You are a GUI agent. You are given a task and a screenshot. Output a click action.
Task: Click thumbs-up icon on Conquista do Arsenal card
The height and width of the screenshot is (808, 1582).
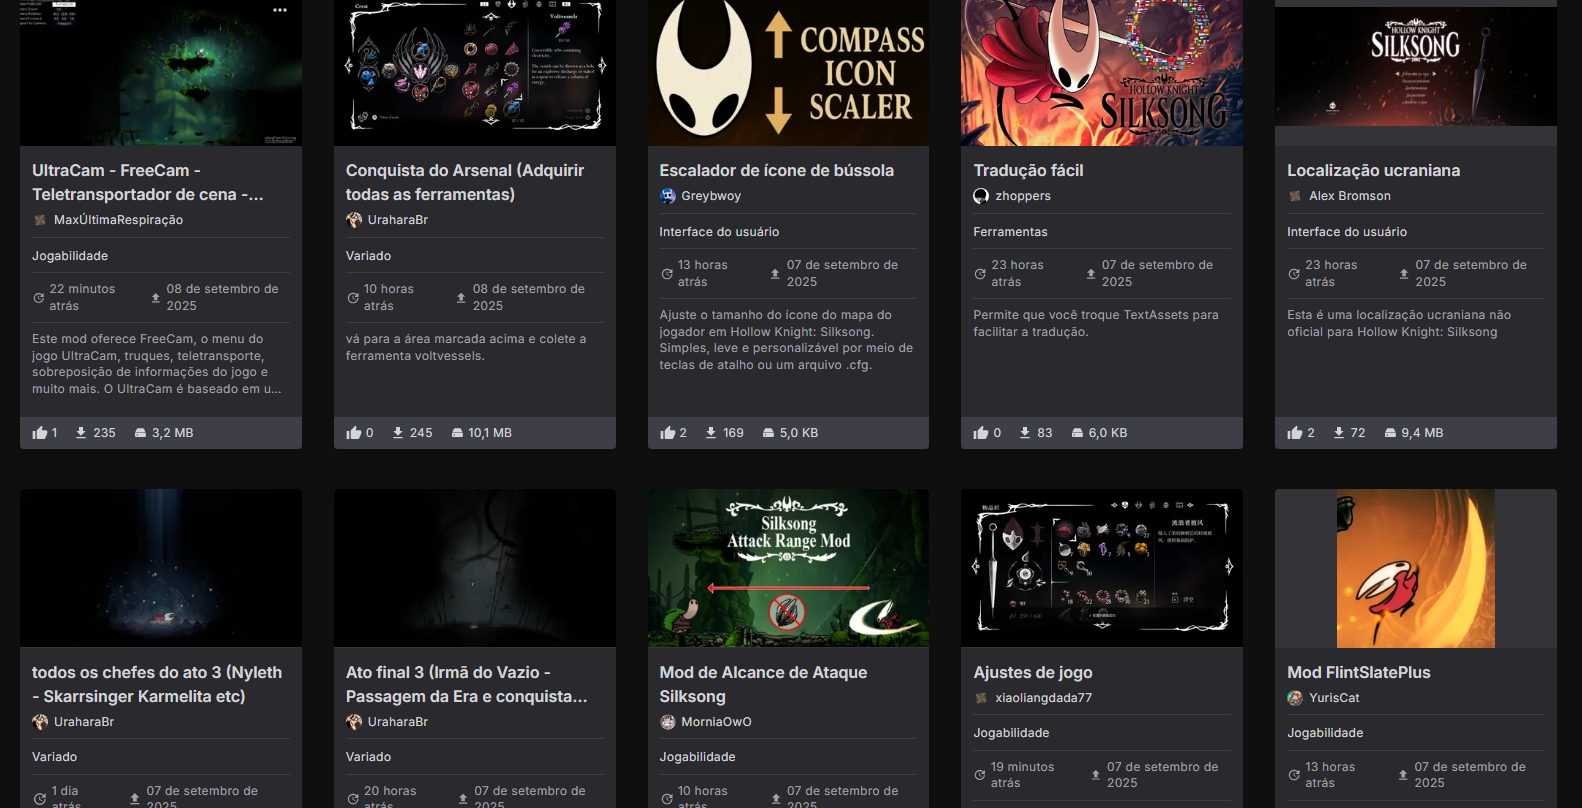(354, 433)
